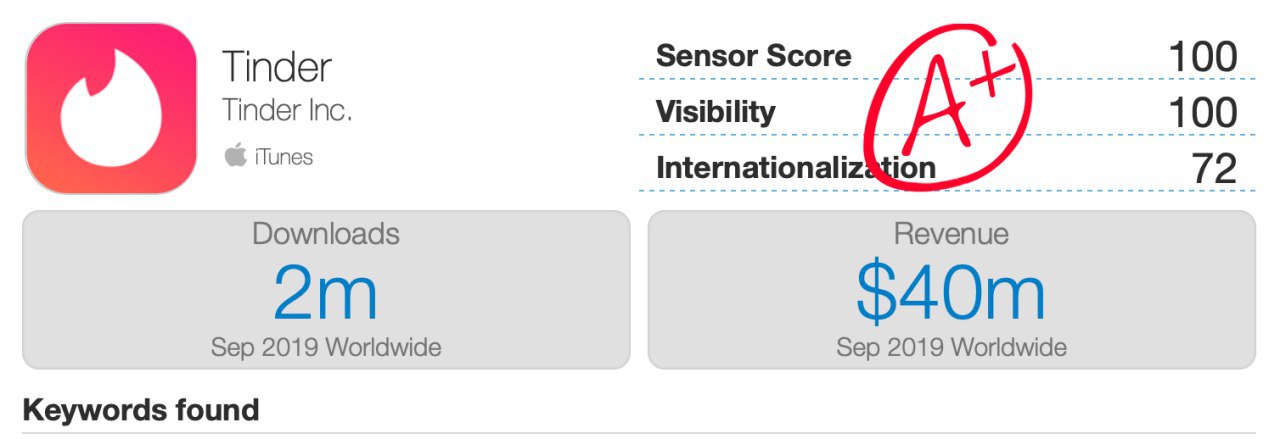Click the $40m revenue figure
Screen dimensions: 1280x439
[951, 292]
